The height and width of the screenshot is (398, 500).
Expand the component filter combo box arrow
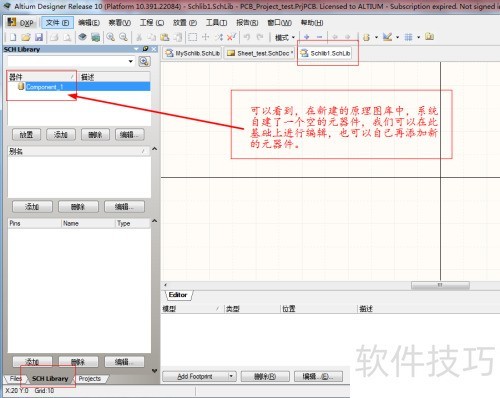click(x=131, y=61)
